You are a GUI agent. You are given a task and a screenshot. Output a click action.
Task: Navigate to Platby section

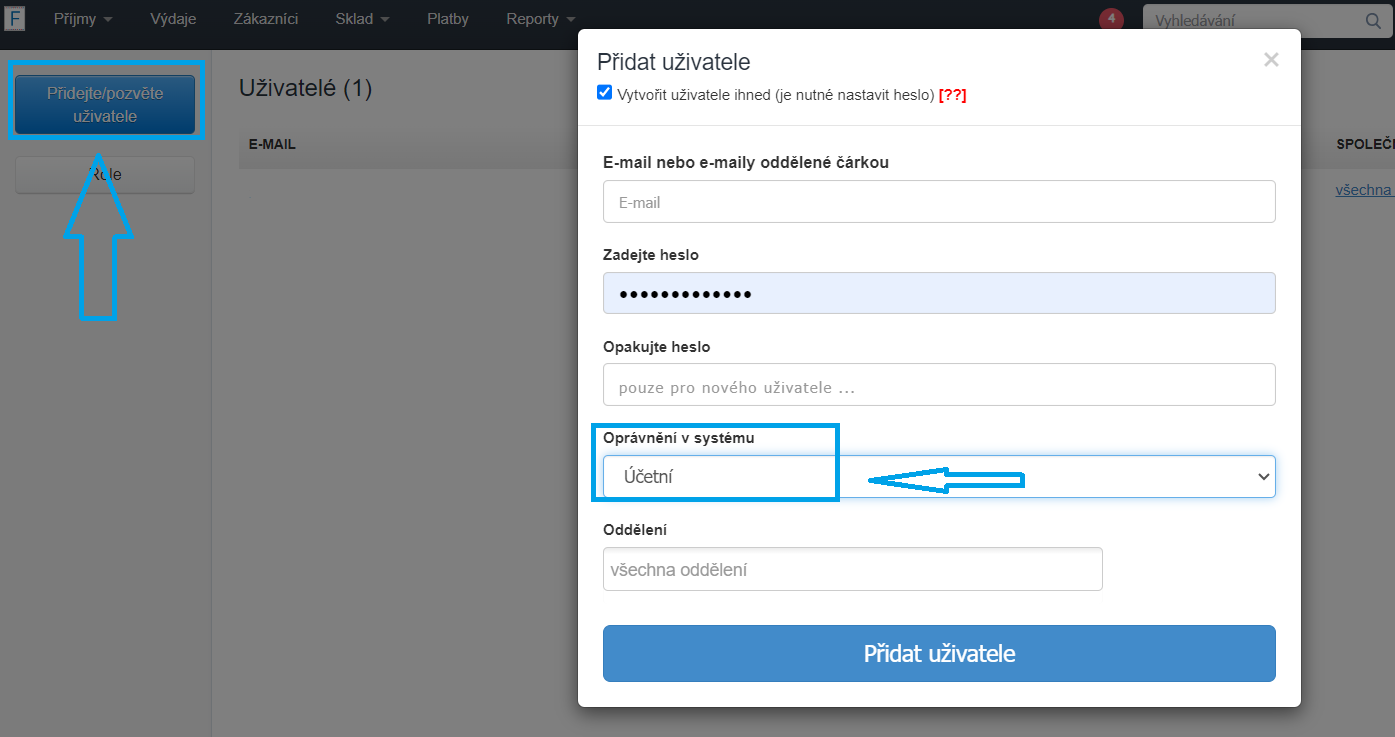(447, 19)
